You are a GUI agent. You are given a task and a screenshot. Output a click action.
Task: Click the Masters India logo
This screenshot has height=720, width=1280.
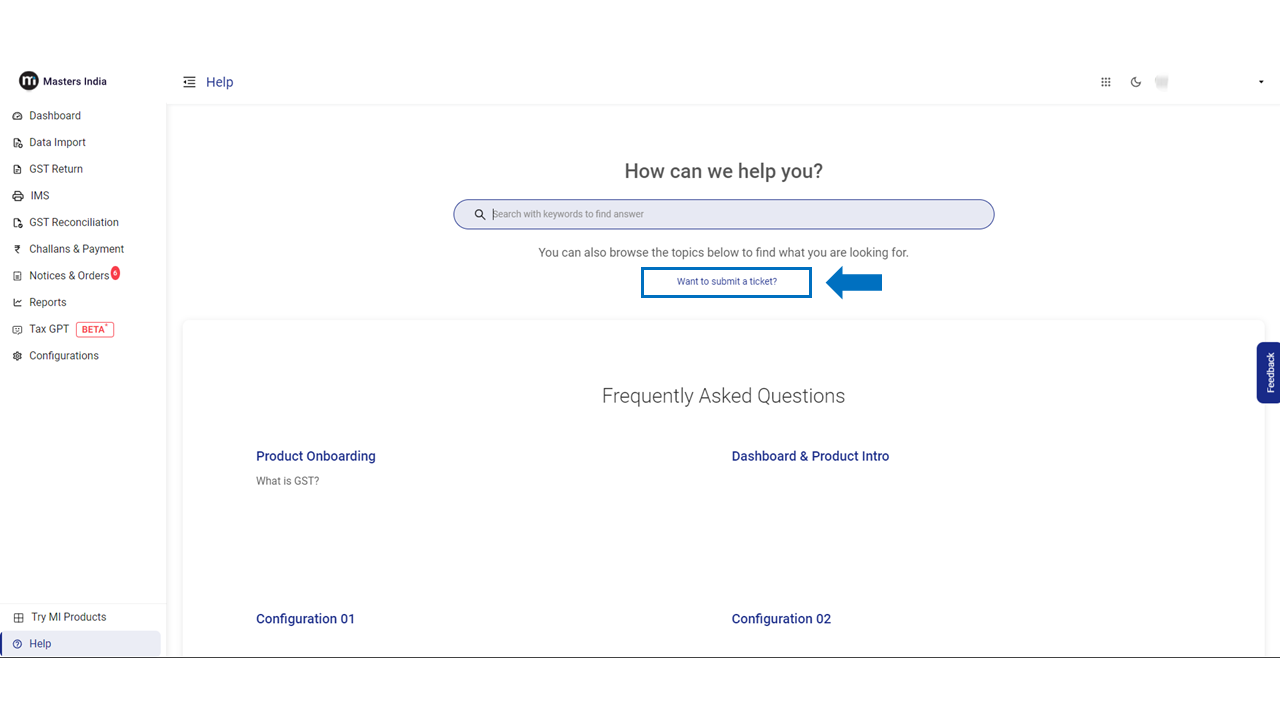(x=29, y=81)
